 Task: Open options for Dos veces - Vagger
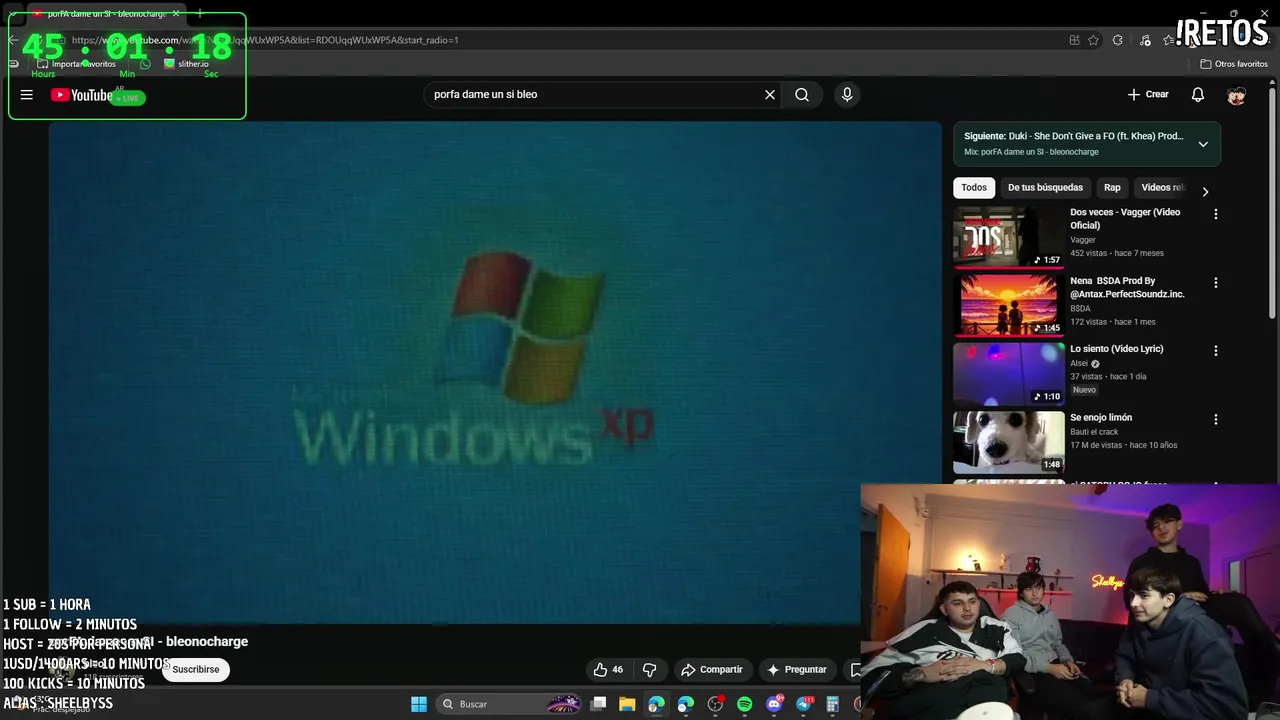coord(1216,214)
